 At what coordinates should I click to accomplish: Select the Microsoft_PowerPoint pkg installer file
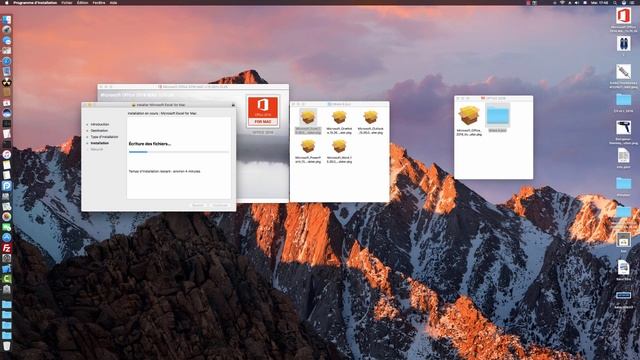pyautogui.click(x=308, y=151)
